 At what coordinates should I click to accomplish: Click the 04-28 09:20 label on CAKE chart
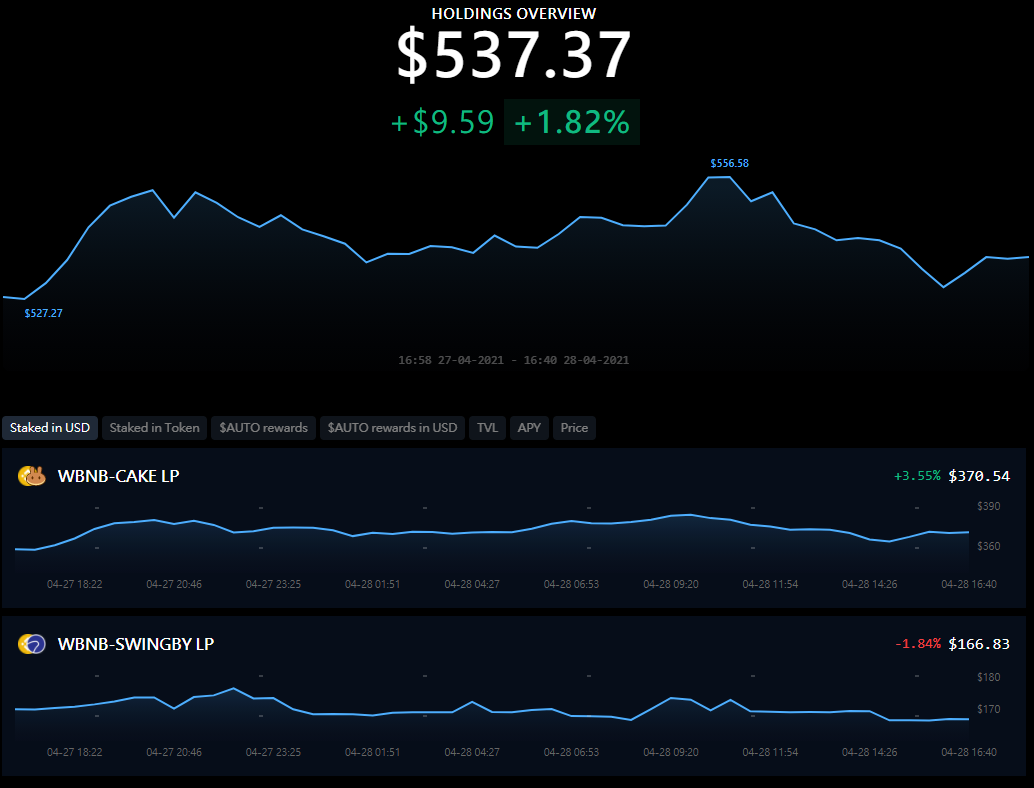coord(671,584)
